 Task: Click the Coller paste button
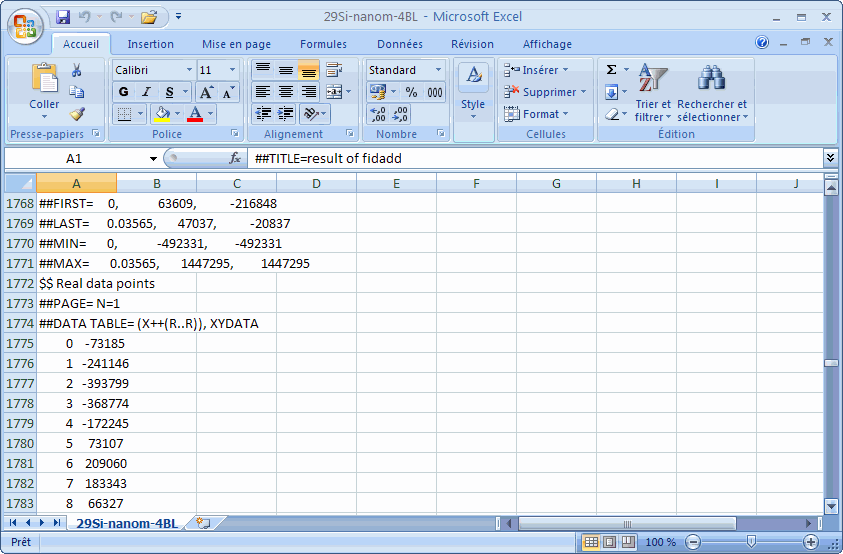[x=44, y=90]
